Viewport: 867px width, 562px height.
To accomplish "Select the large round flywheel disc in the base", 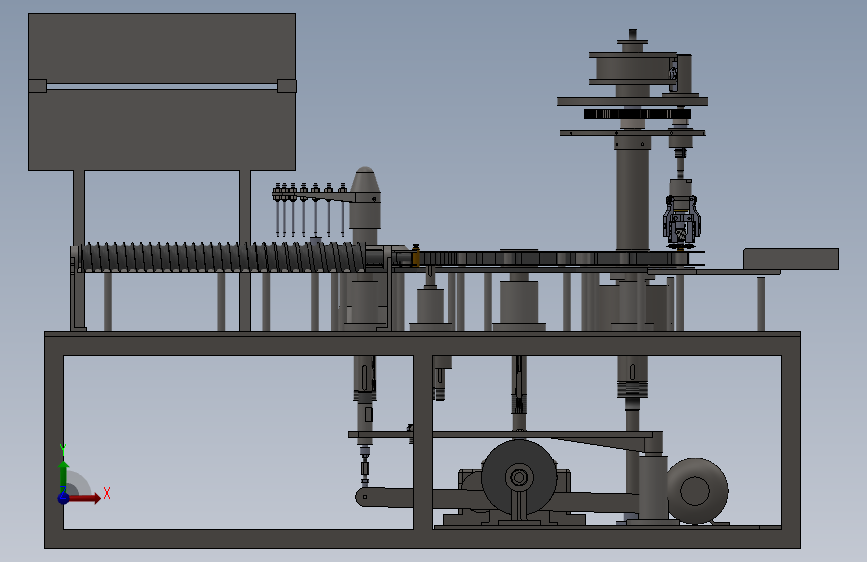I will (519, 477).
